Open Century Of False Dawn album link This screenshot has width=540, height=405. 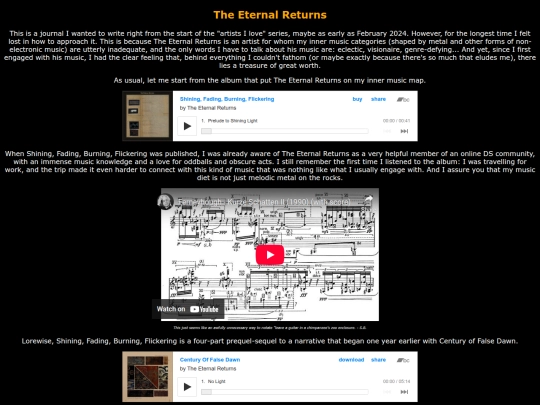click(x=210, y=360)
